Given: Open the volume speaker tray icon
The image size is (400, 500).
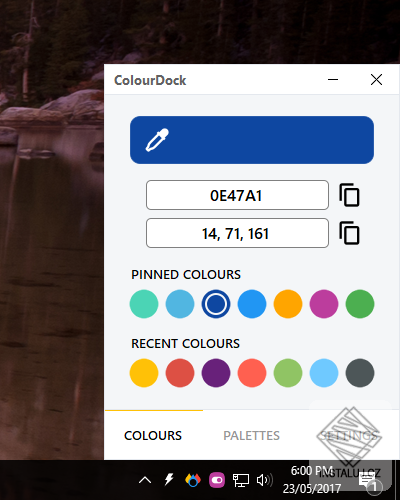Looking at the screenshot, I should [x=265, y=480].
